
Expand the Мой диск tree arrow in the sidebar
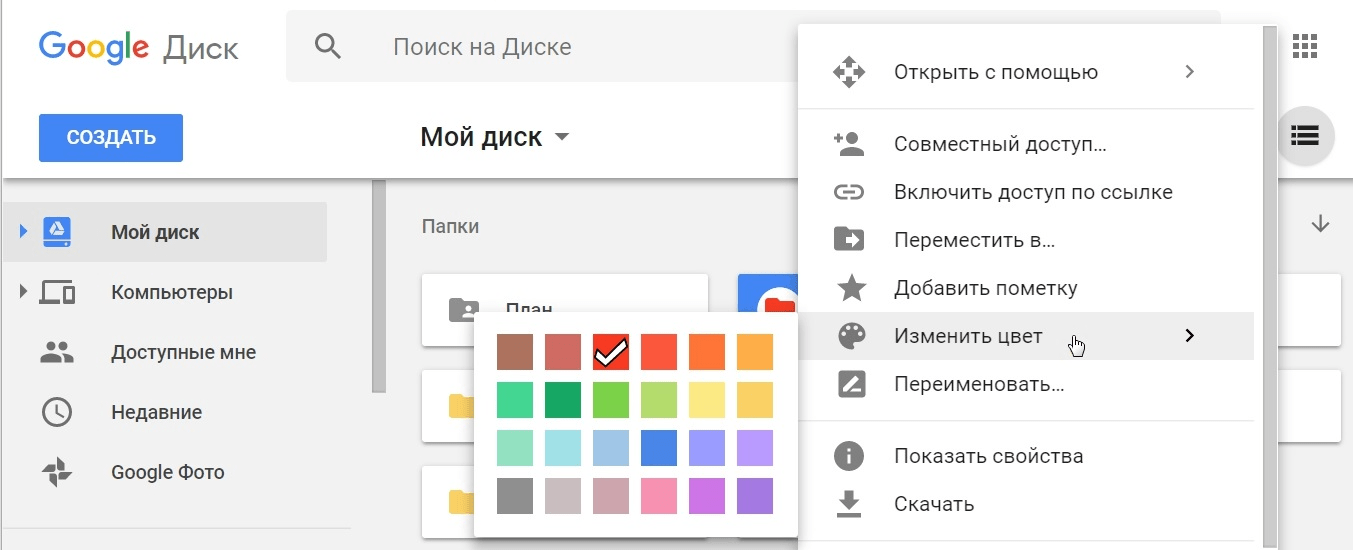tap(24, 232)
